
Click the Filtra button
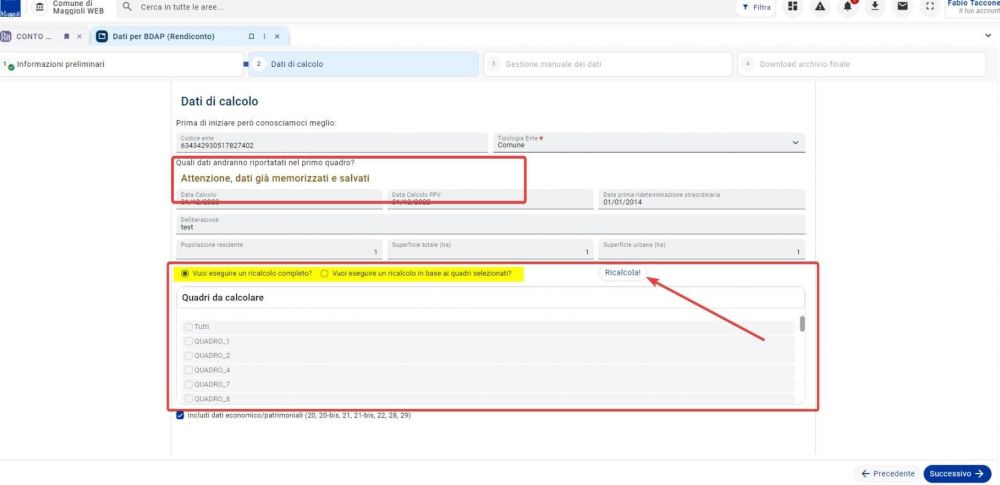coord(756,8)
